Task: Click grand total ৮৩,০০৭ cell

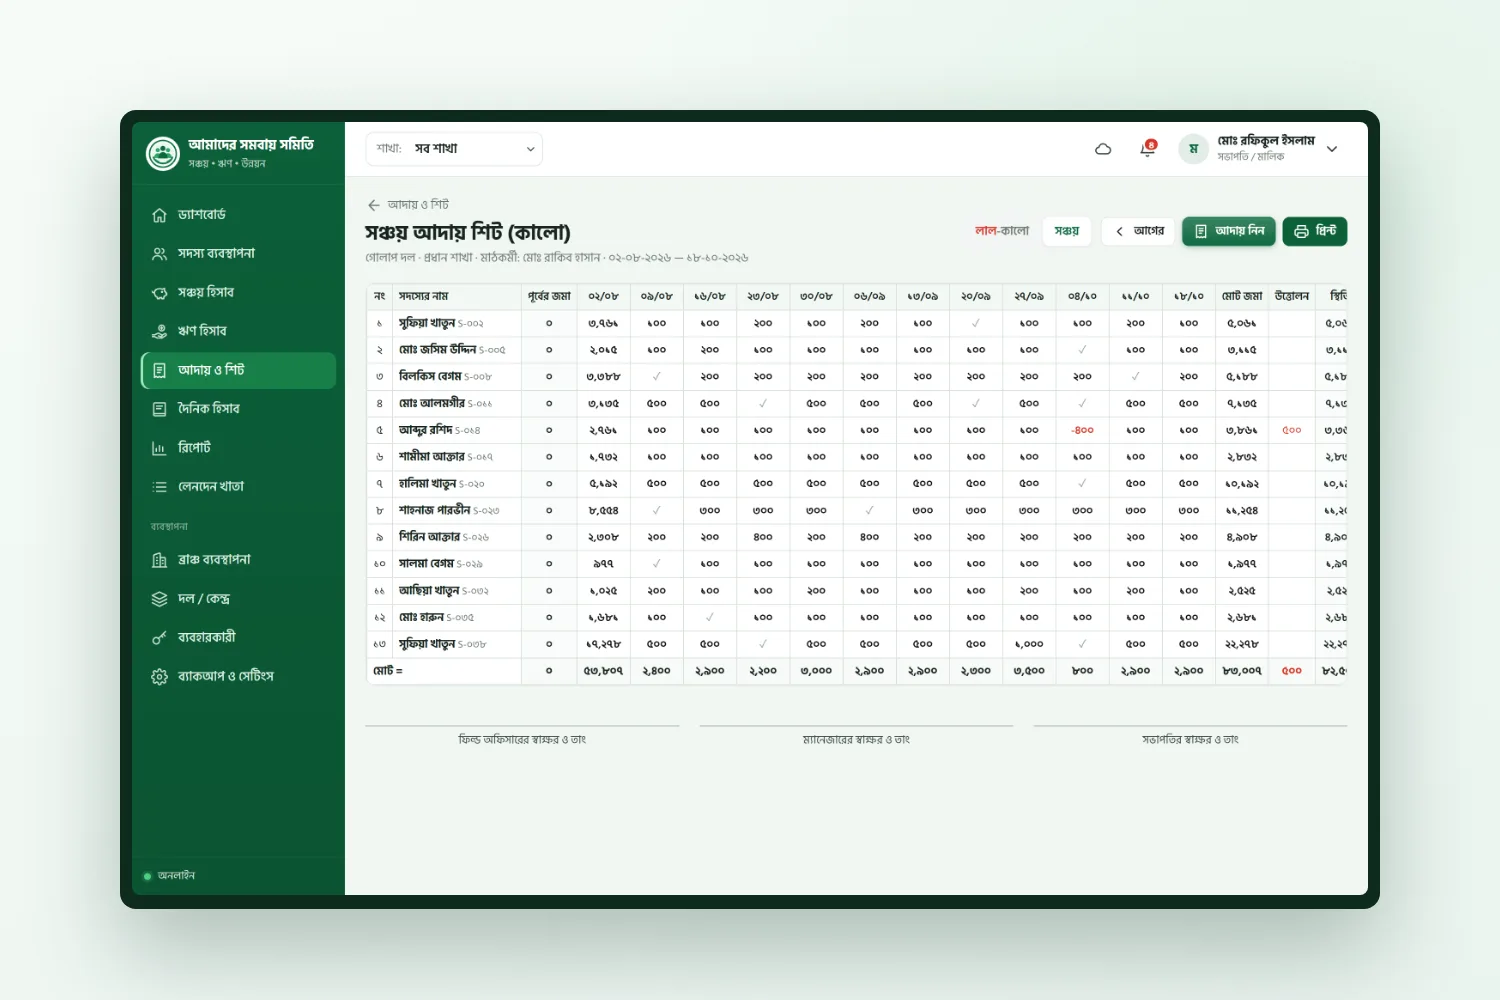Action: click(x=1242, y=671)
